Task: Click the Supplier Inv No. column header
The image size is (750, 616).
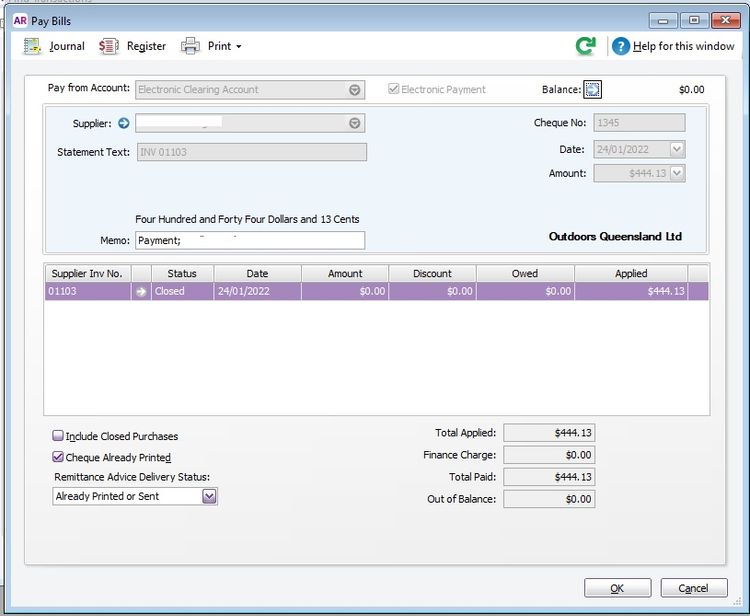Action: point(87,273)
